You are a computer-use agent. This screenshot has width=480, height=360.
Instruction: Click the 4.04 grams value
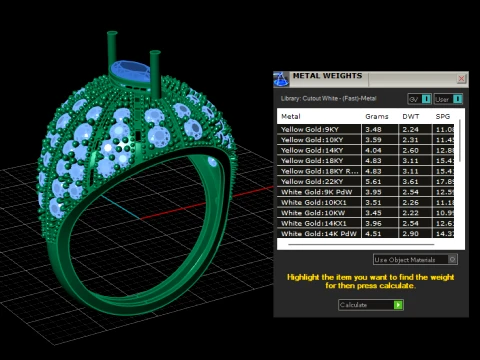[x=373, y=150]
